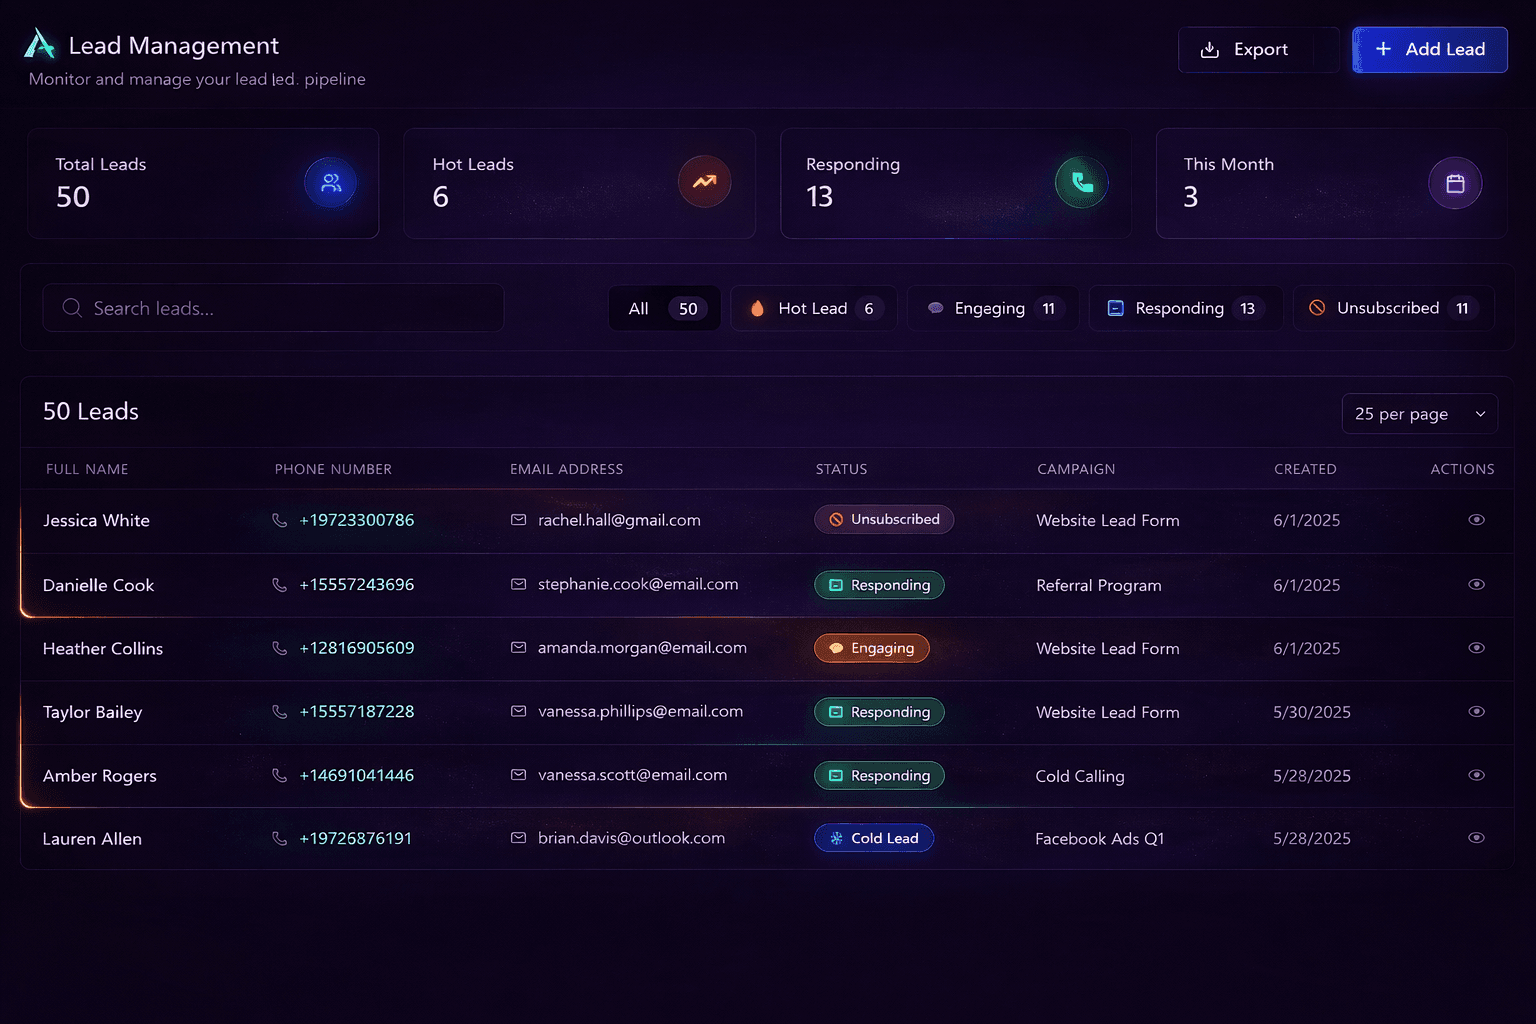1536x1024 pixels.
Task: Expand the per-page selector chevron
Action: tap(1479, 413)
